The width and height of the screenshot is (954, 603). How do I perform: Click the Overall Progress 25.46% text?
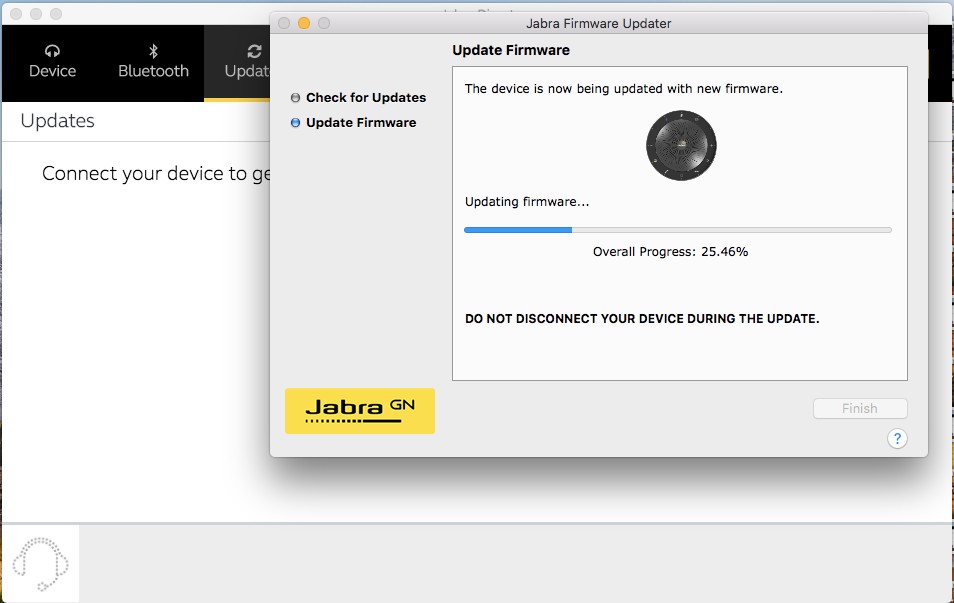(x=670, y=251)
